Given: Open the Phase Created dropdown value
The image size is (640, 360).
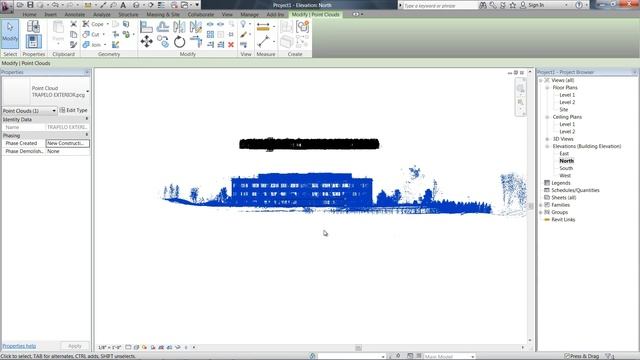Looking at the screenshot, I should [67, 143].
